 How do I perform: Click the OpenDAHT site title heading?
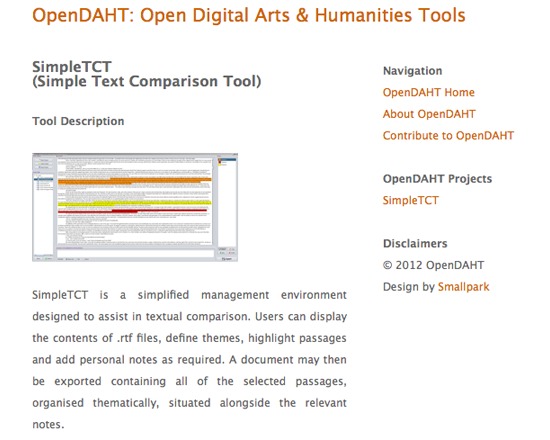249,15
